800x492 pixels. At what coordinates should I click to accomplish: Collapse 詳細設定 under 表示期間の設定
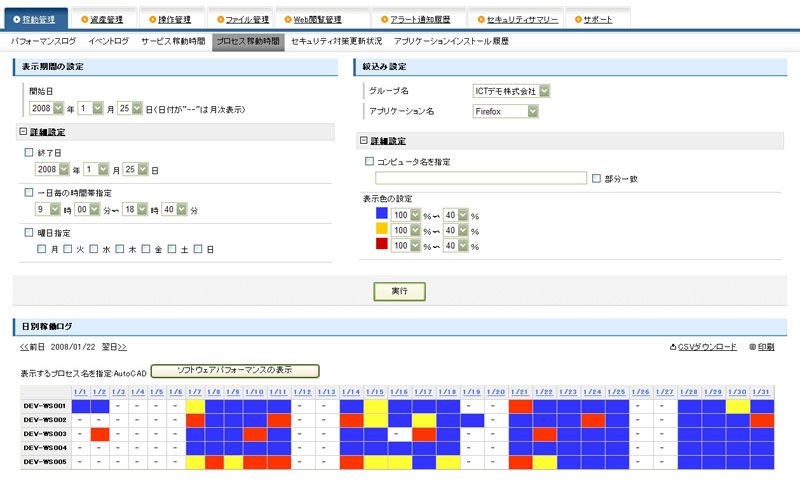tap(23, 132)
